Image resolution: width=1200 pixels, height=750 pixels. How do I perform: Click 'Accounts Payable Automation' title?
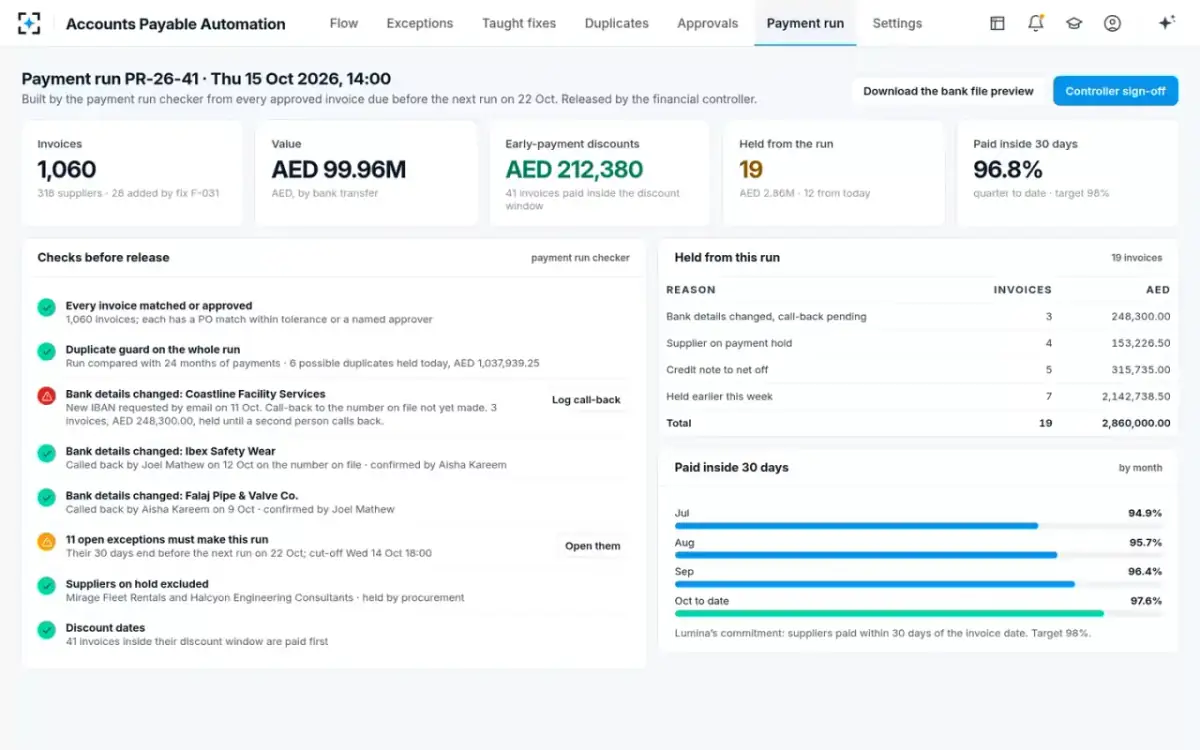click(175, 24)
